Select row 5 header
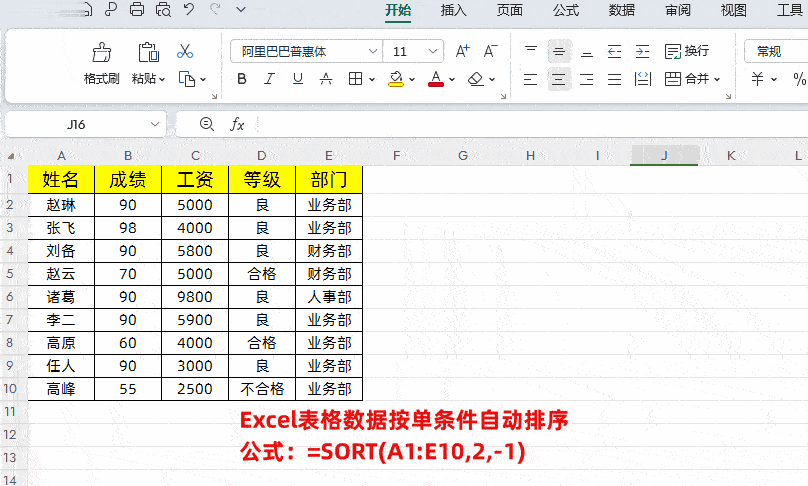 click(10, 273)
